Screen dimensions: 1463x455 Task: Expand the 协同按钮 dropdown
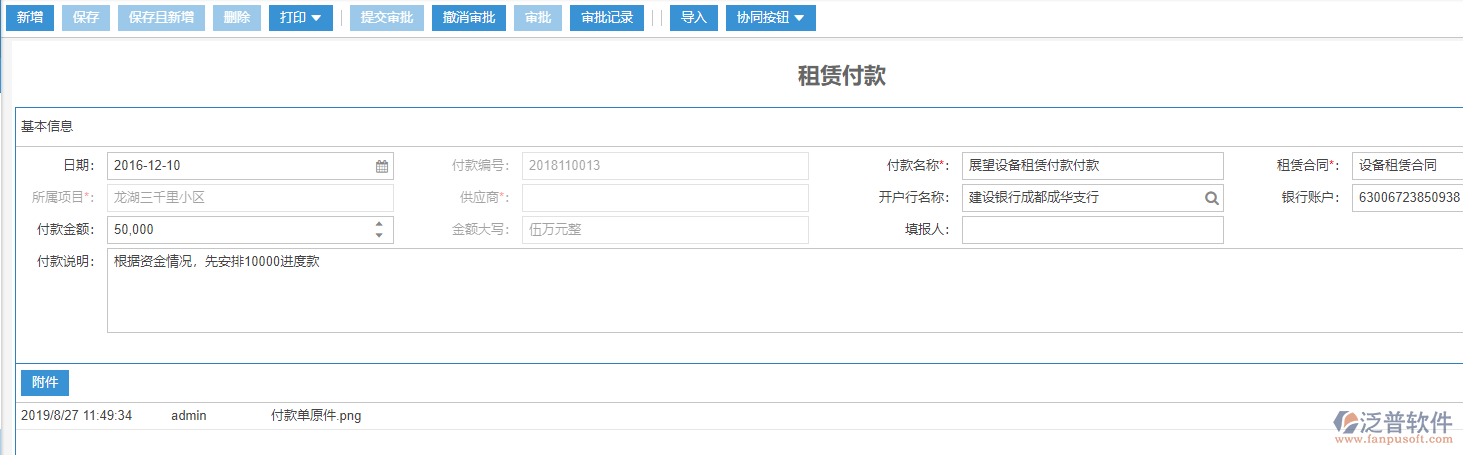point(771,18)
